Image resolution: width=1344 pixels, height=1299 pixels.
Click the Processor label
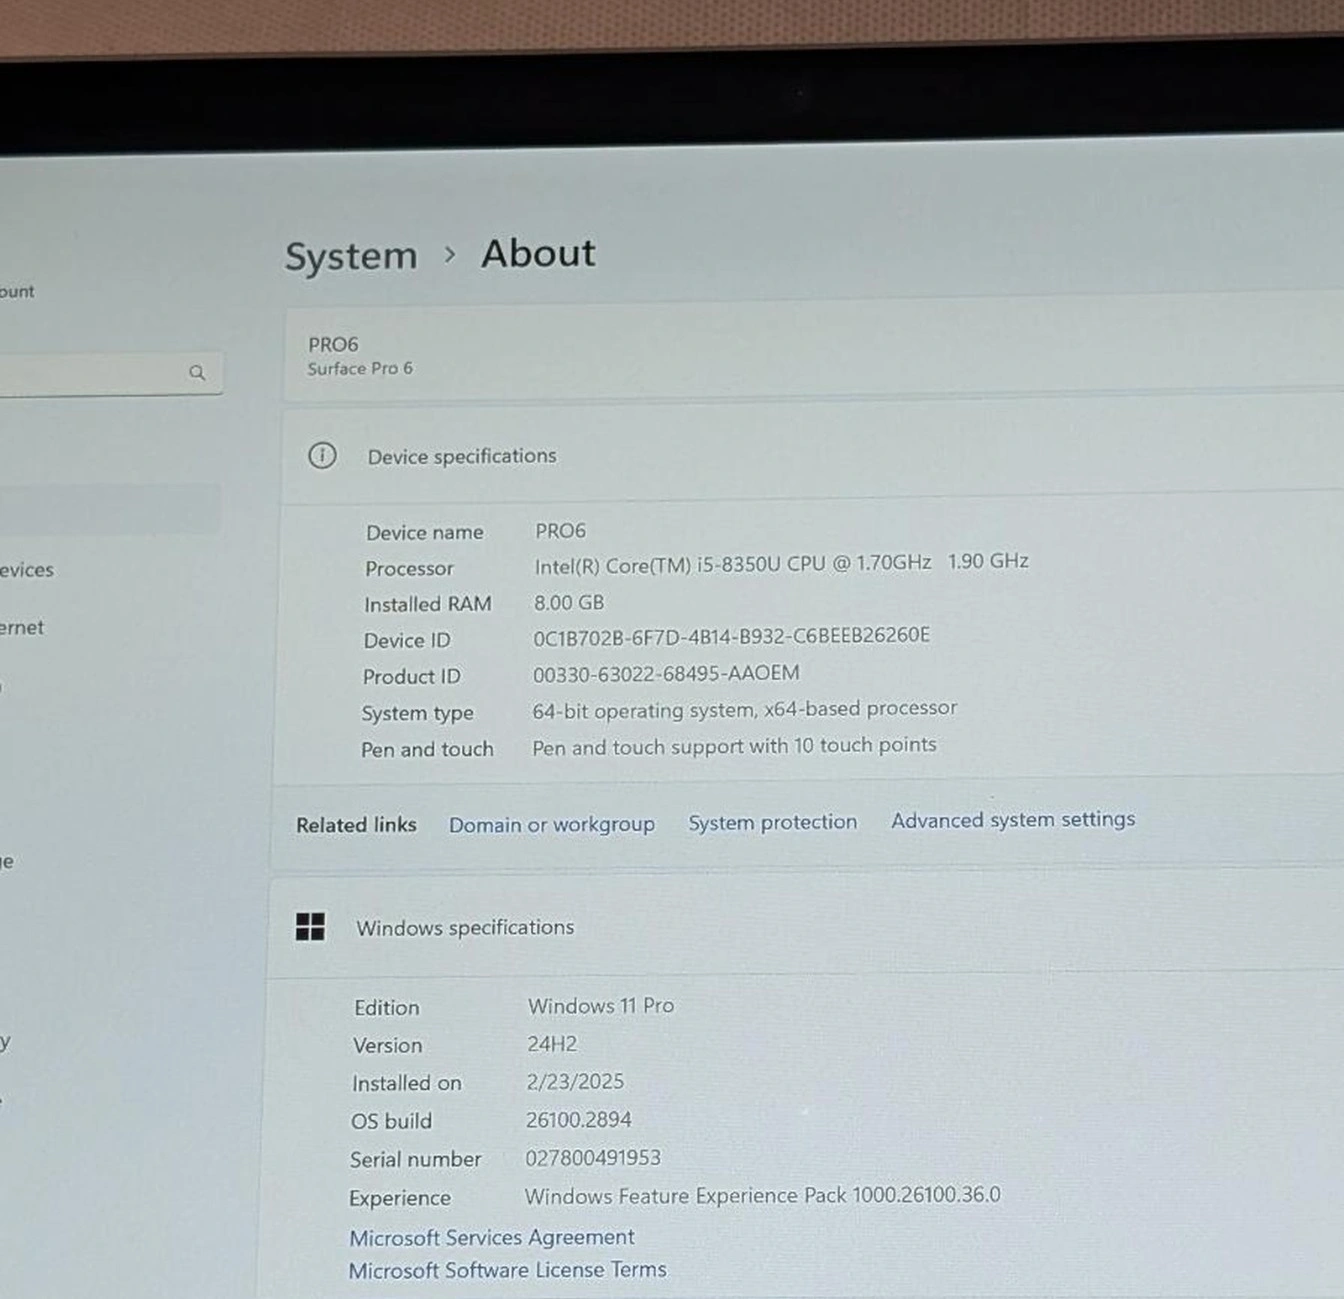tap(409, 568)
